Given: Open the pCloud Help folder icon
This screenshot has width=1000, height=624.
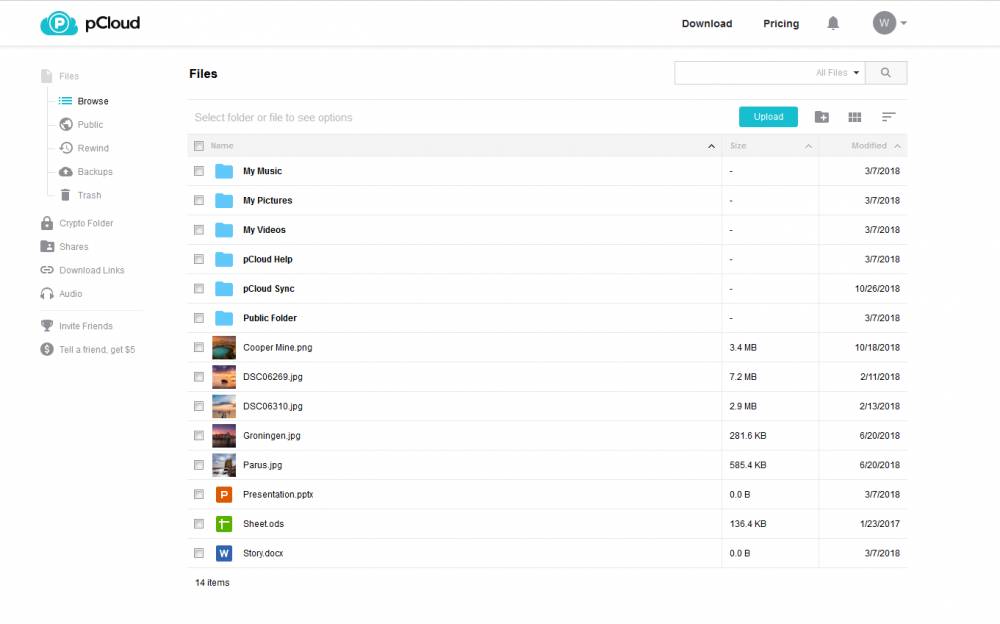Looking at the screenshot, I should pyautogui.click(x=224, y=259).
